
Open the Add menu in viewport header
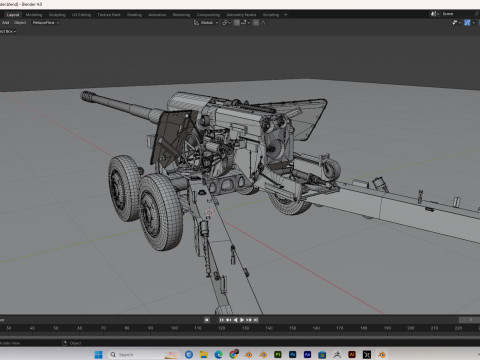click(x=5, y=23)
